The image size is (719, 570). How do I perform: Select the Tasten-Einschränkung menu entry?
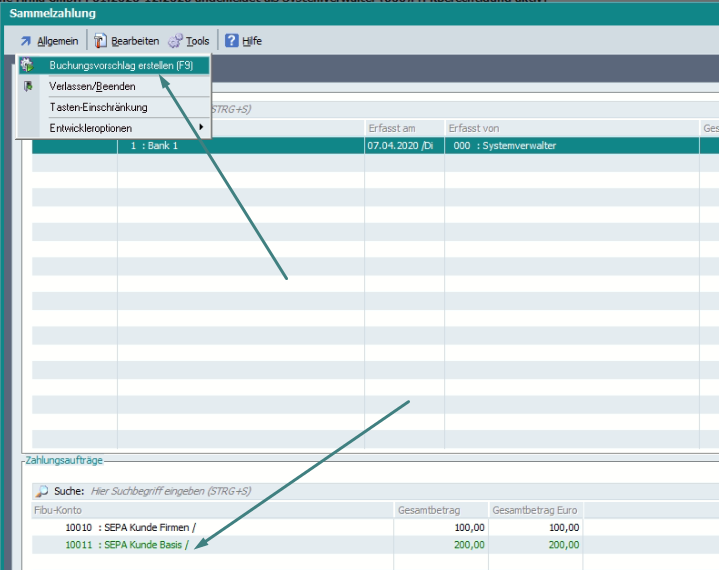coord(98,107)
